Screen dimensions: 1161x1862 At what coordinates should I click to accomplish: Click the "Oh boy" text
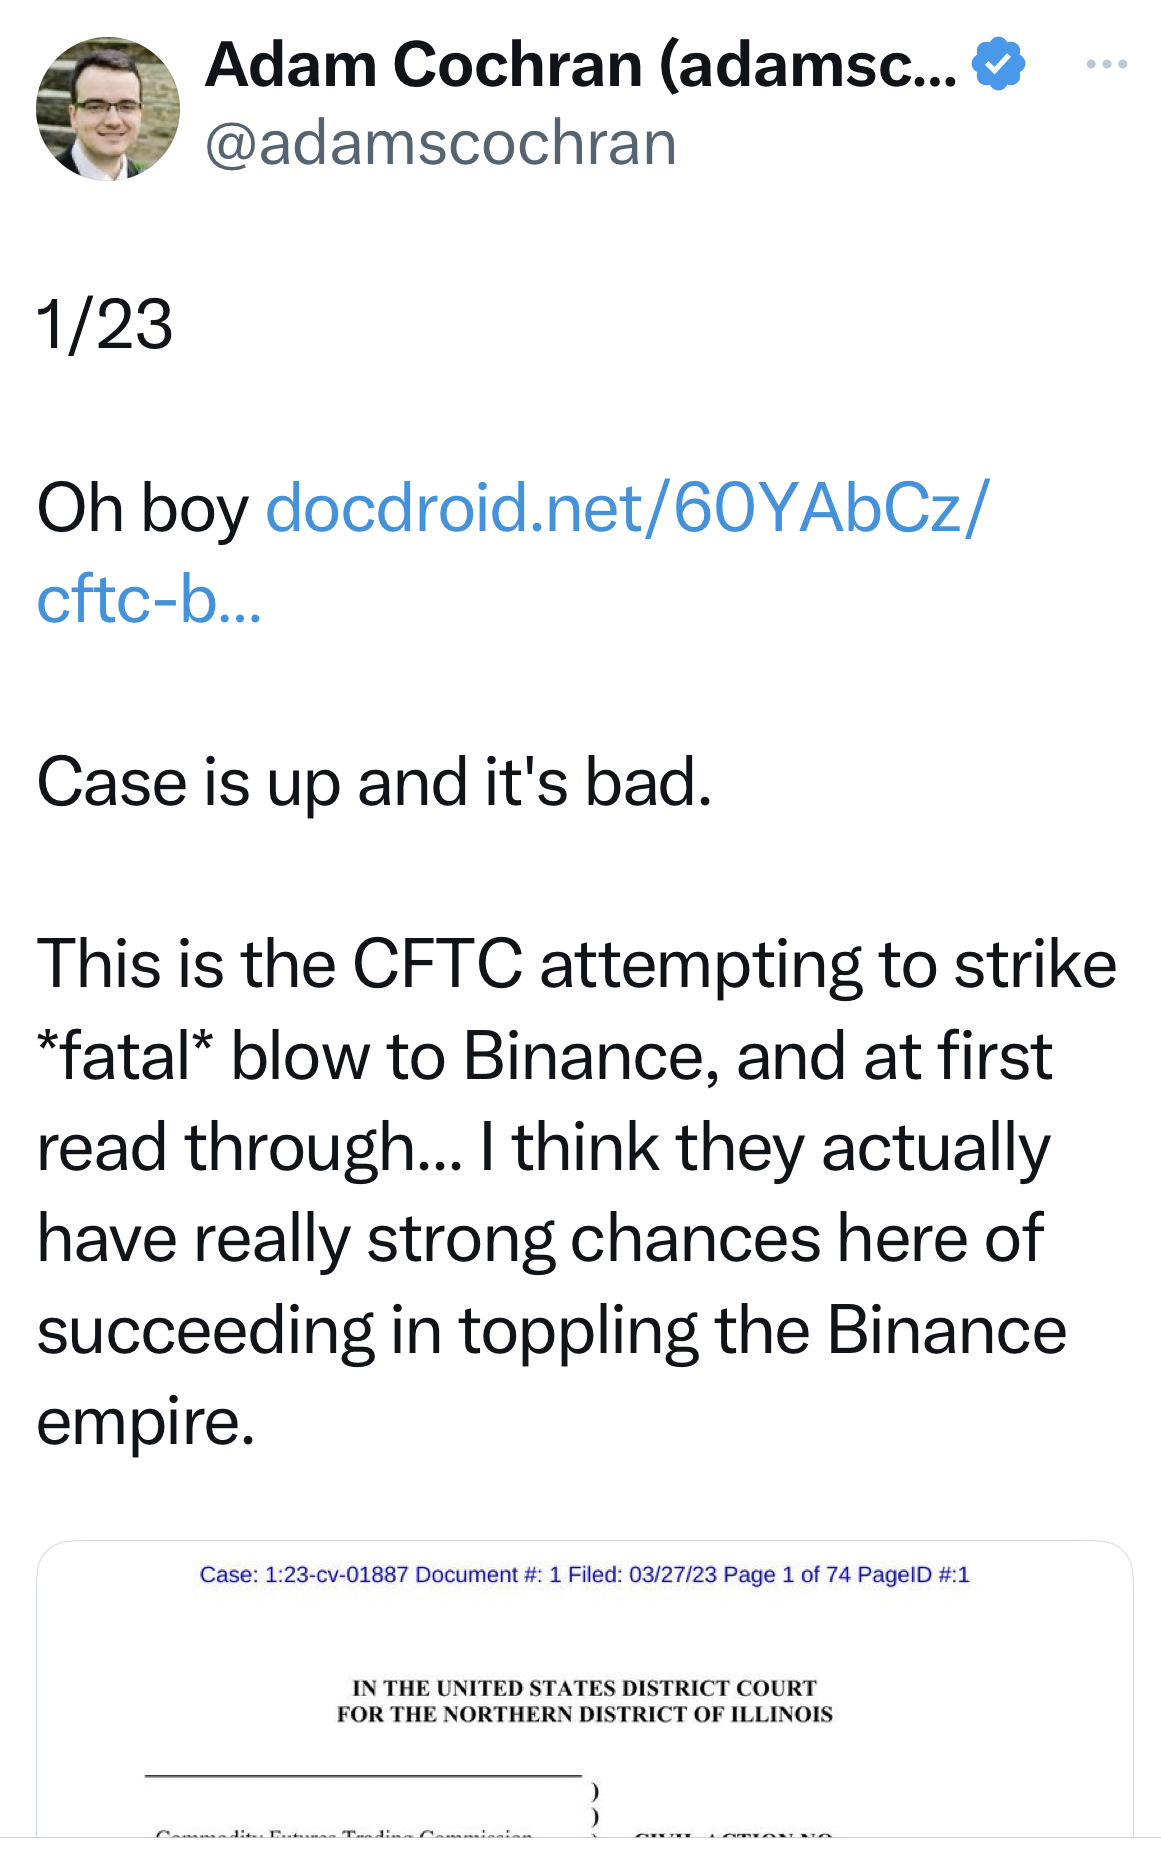tap(142, 508)
